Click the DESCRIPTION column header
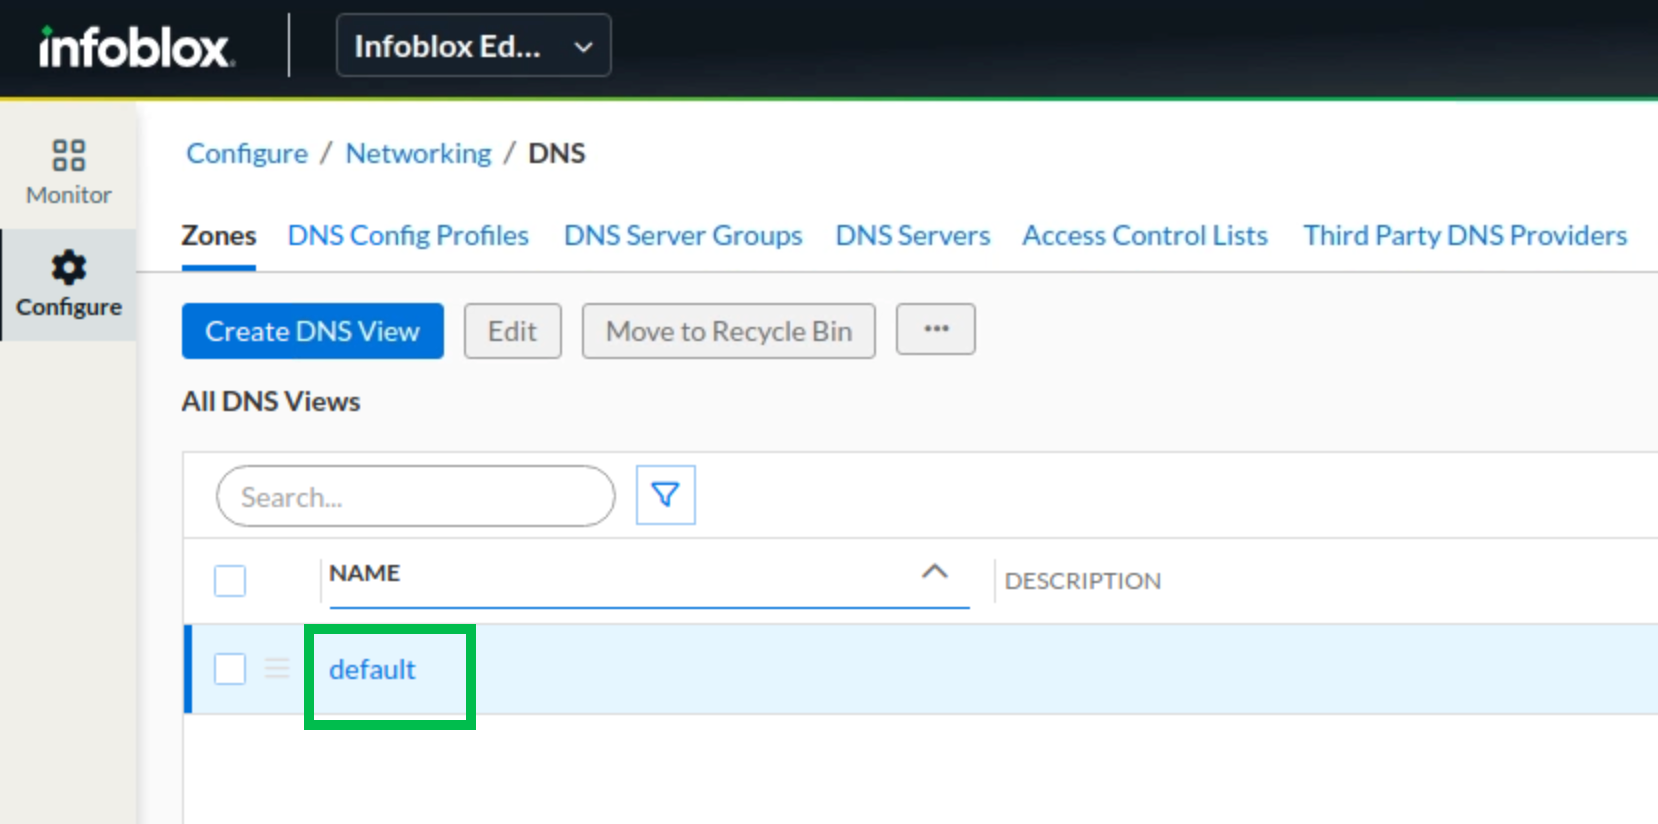The height and width of the screenshot is (824, 1658). [x=1082, y=581]
